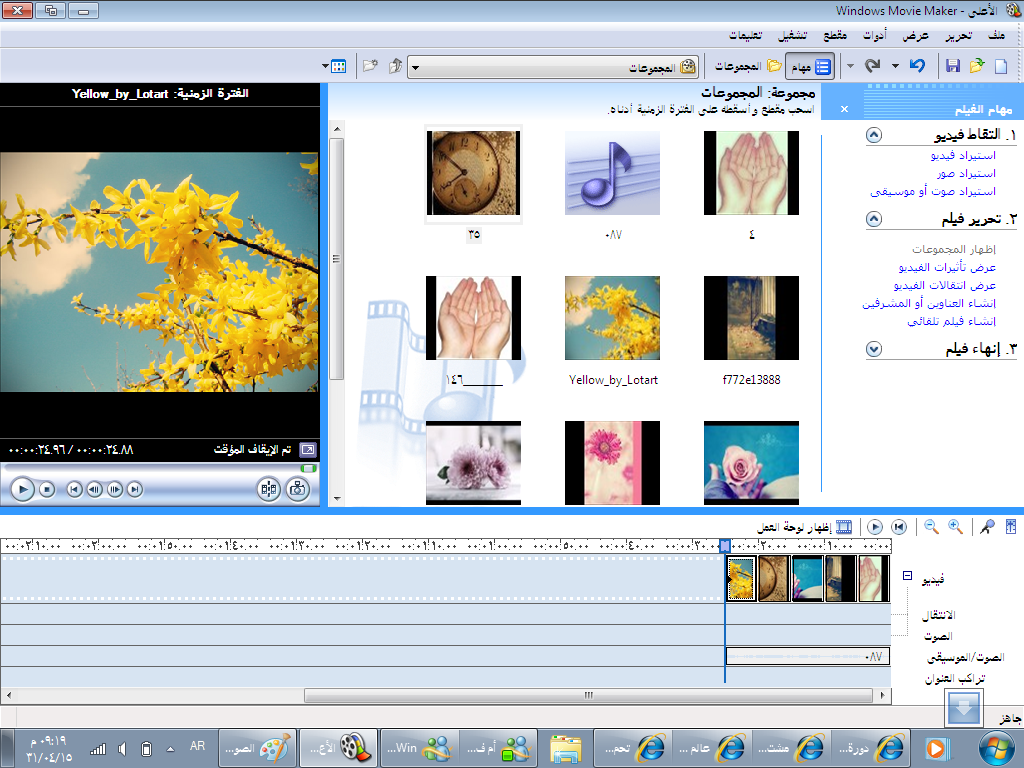Collapse the Capture Video (التقاط فيديو) section
This screenshot has height=768, width=1024.
[x=874, y=135]
